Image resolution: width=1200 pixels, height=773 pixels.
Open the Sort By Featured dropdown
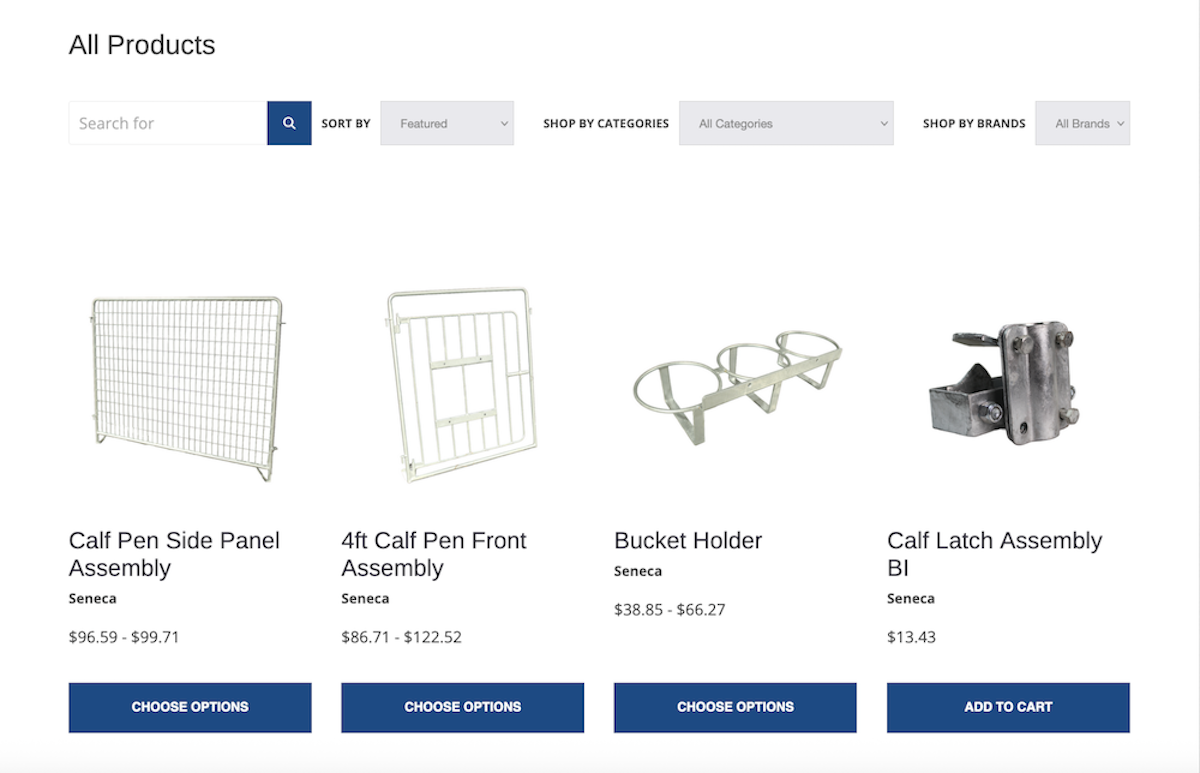[447, 123]
